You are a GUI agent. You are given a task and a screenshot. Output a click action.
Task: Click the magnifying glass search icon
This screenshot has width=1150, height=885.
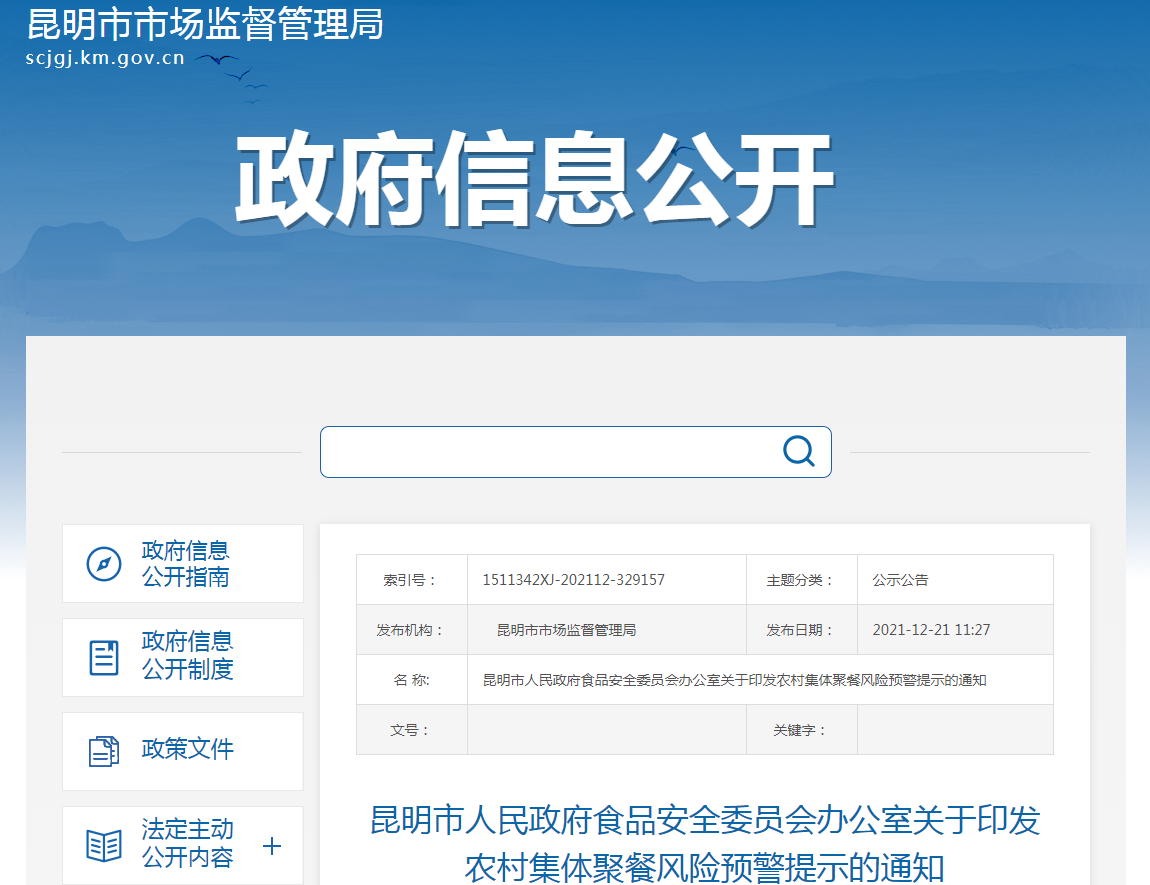coord(798,452)
